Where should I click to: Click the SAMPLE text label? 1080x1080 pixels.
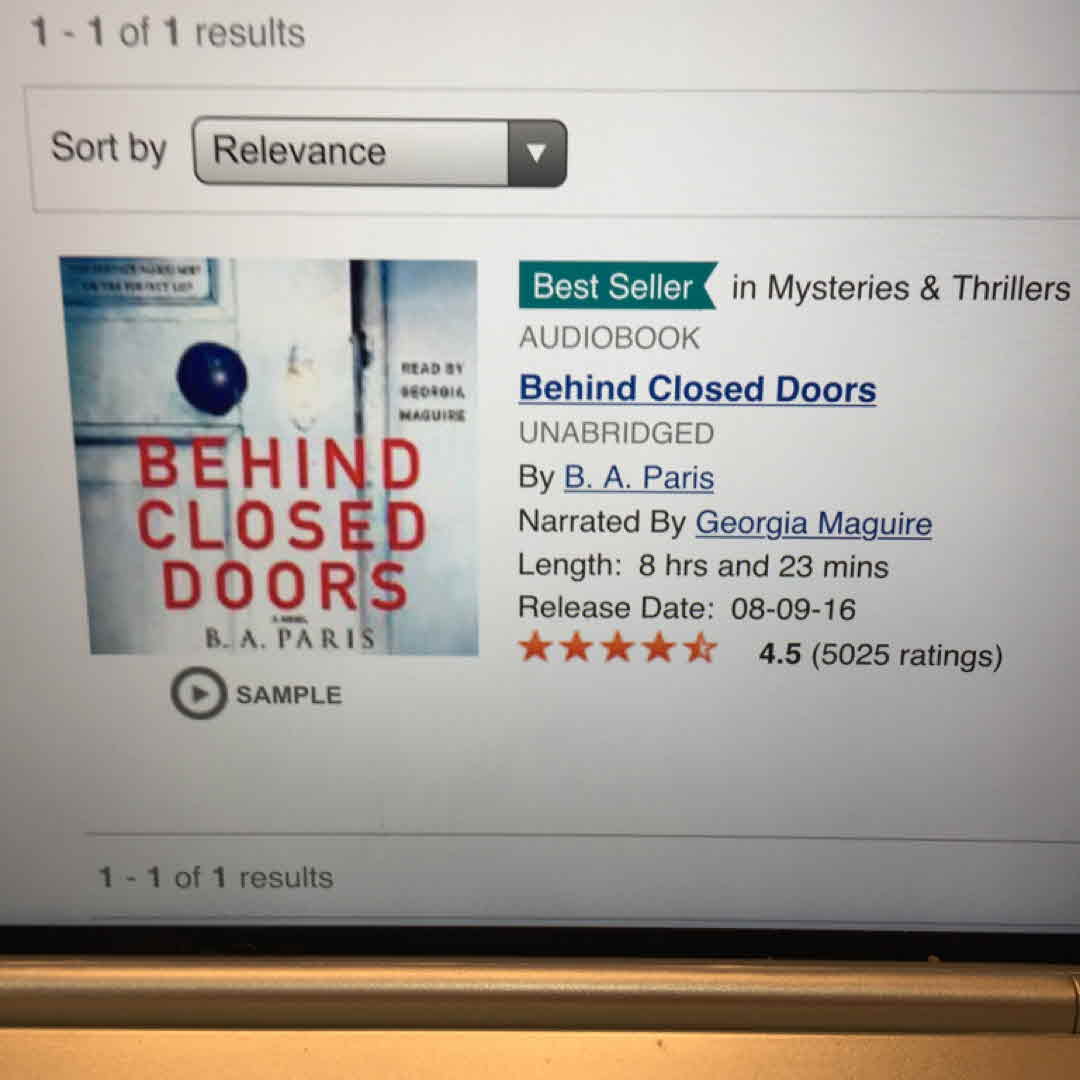[289, 695]
